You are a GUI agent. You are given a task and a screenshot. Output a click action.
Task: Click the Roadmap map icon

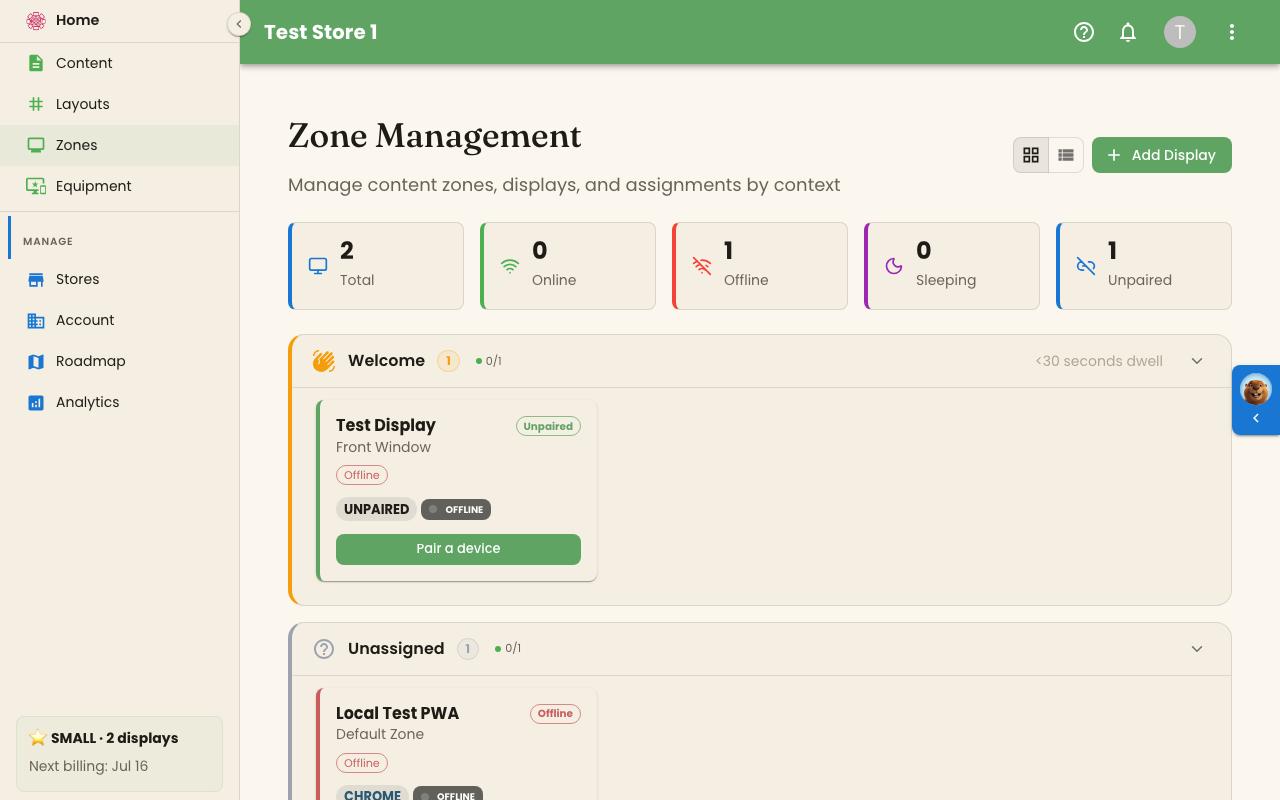36,361
